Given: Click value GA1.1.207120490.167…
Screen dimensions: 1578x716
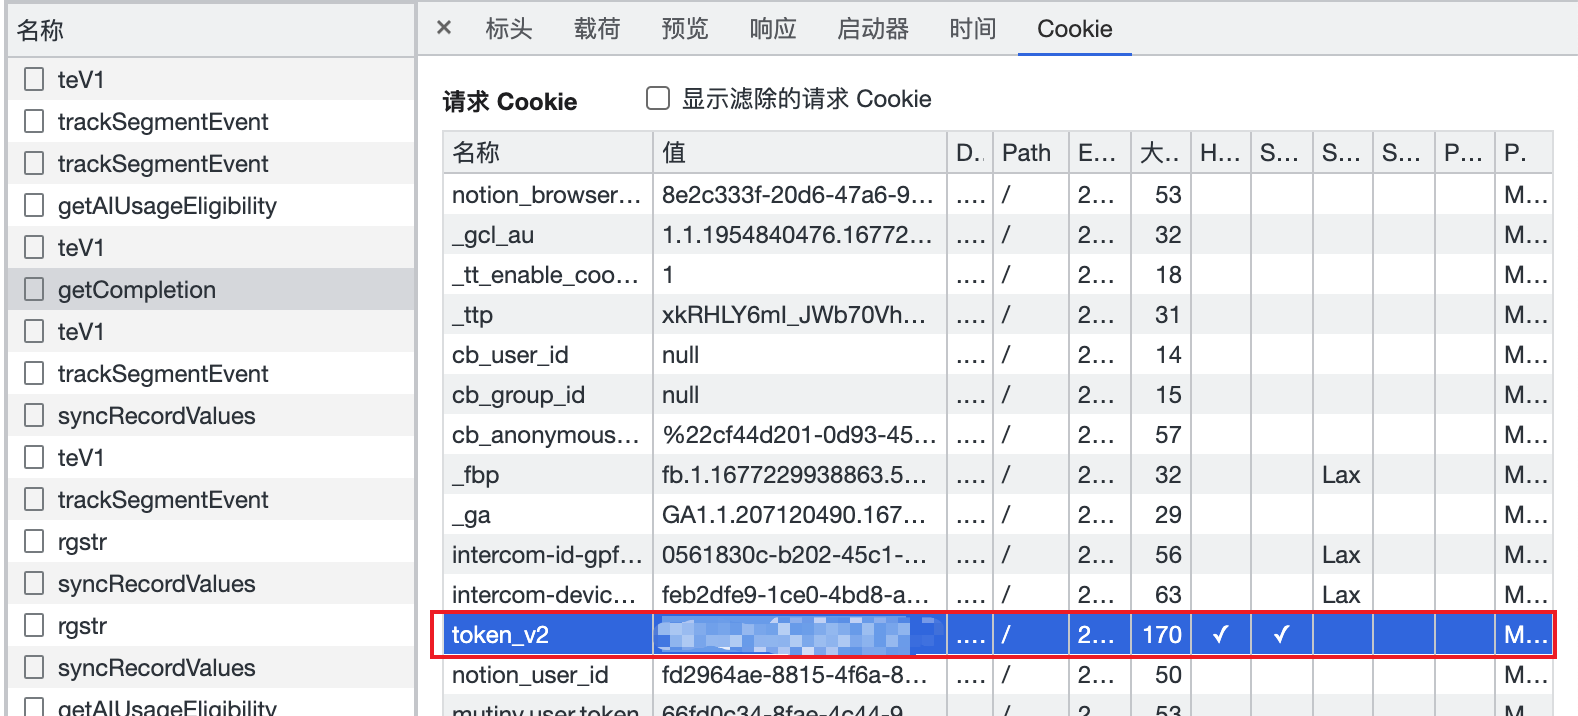Looking at the screenshot, I should (x=794, y=515).
